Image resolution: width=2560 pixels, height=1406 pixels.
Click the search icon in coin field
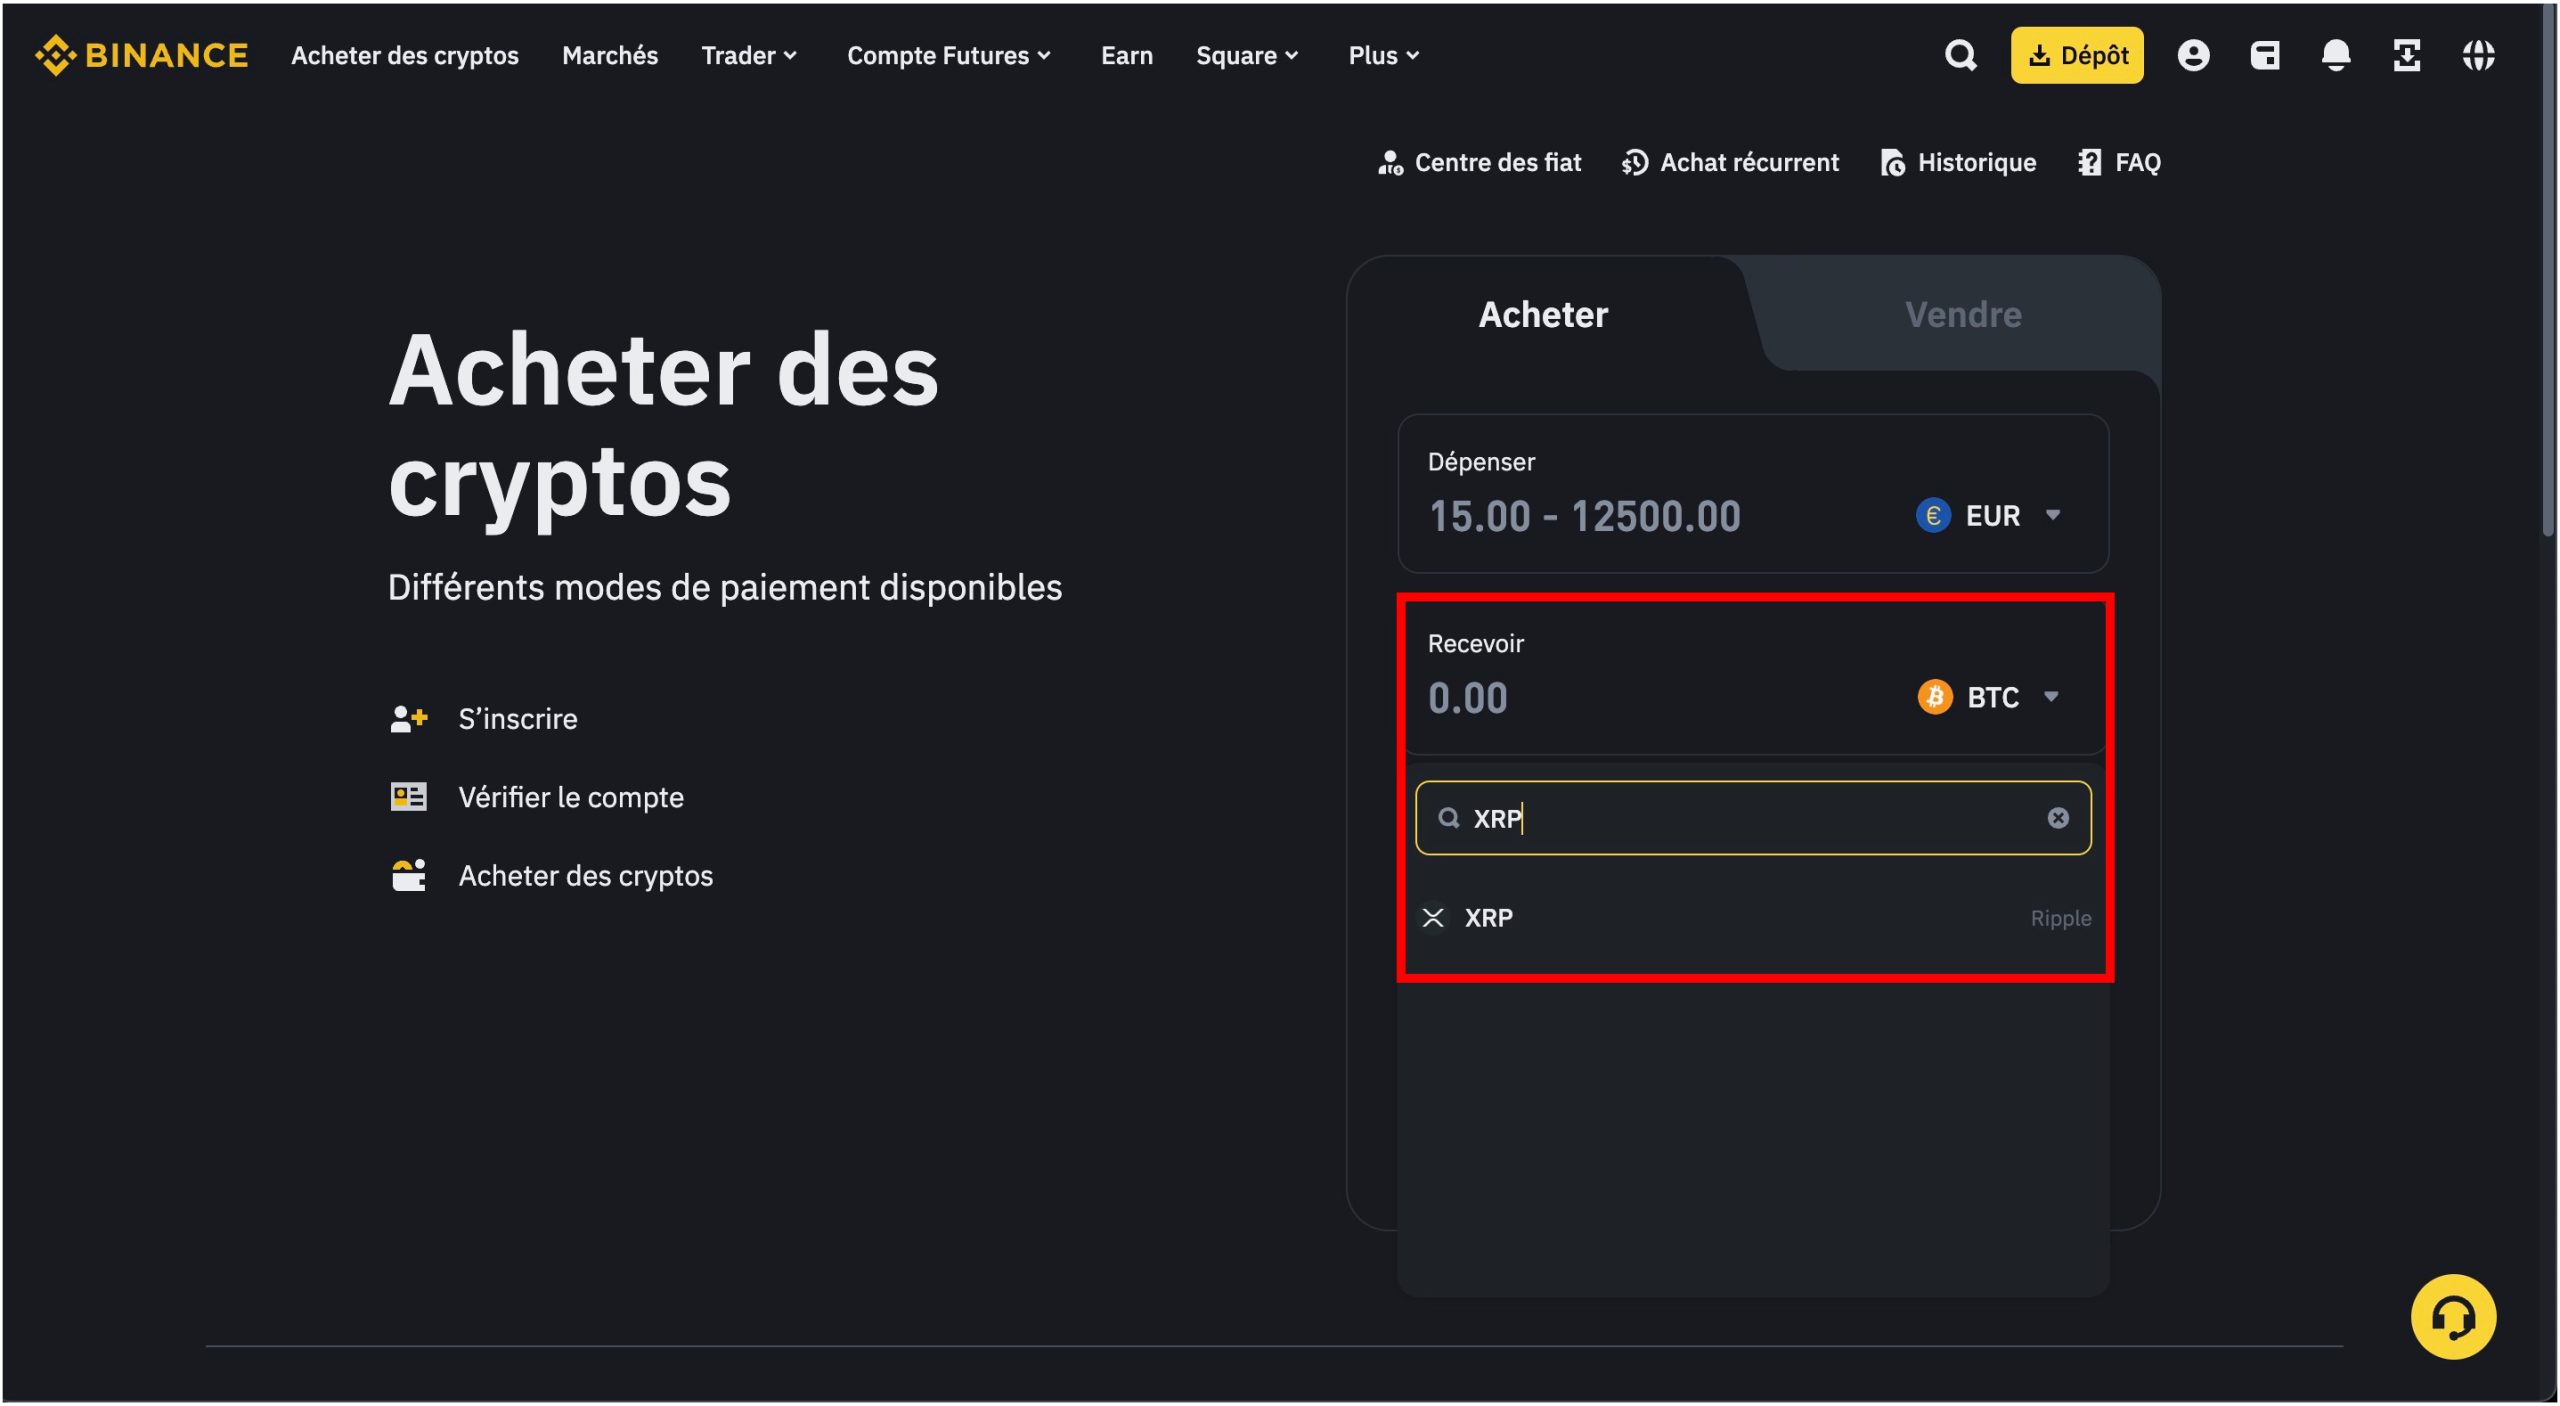point(1448,818)
